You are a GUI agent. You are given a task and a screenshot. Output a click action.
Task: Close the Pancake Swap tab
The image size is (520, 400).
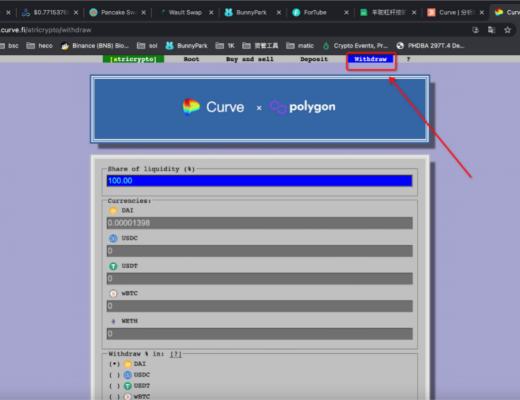143,13
